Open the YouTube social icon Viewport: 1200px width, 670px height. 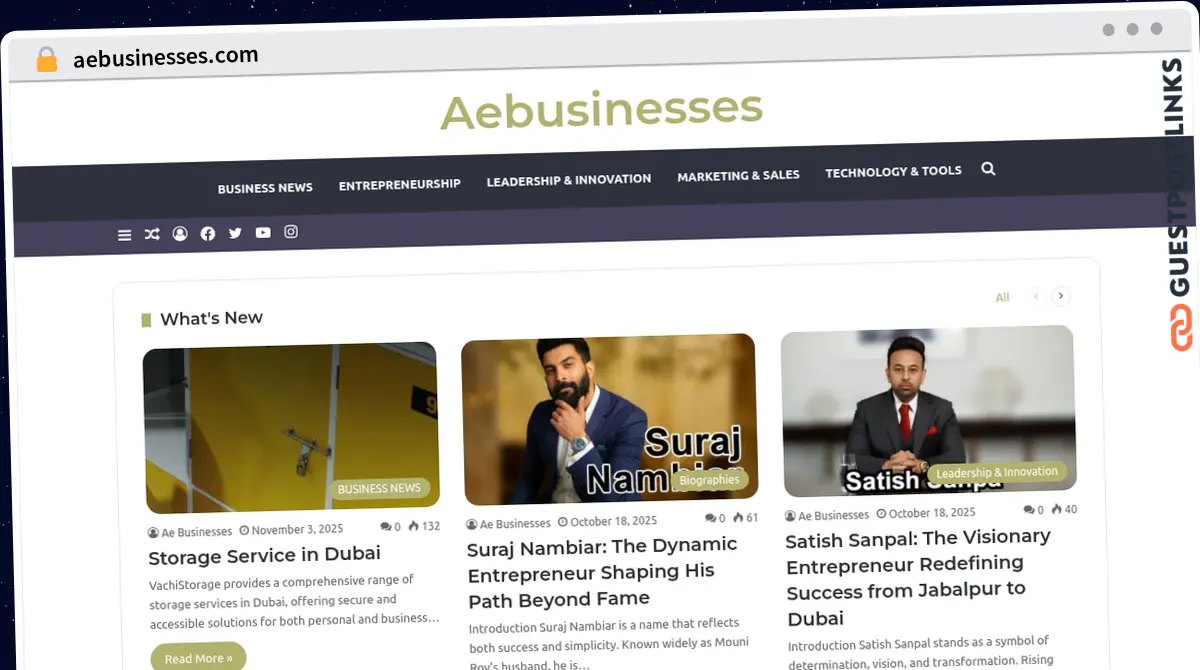tap(263, 232)
